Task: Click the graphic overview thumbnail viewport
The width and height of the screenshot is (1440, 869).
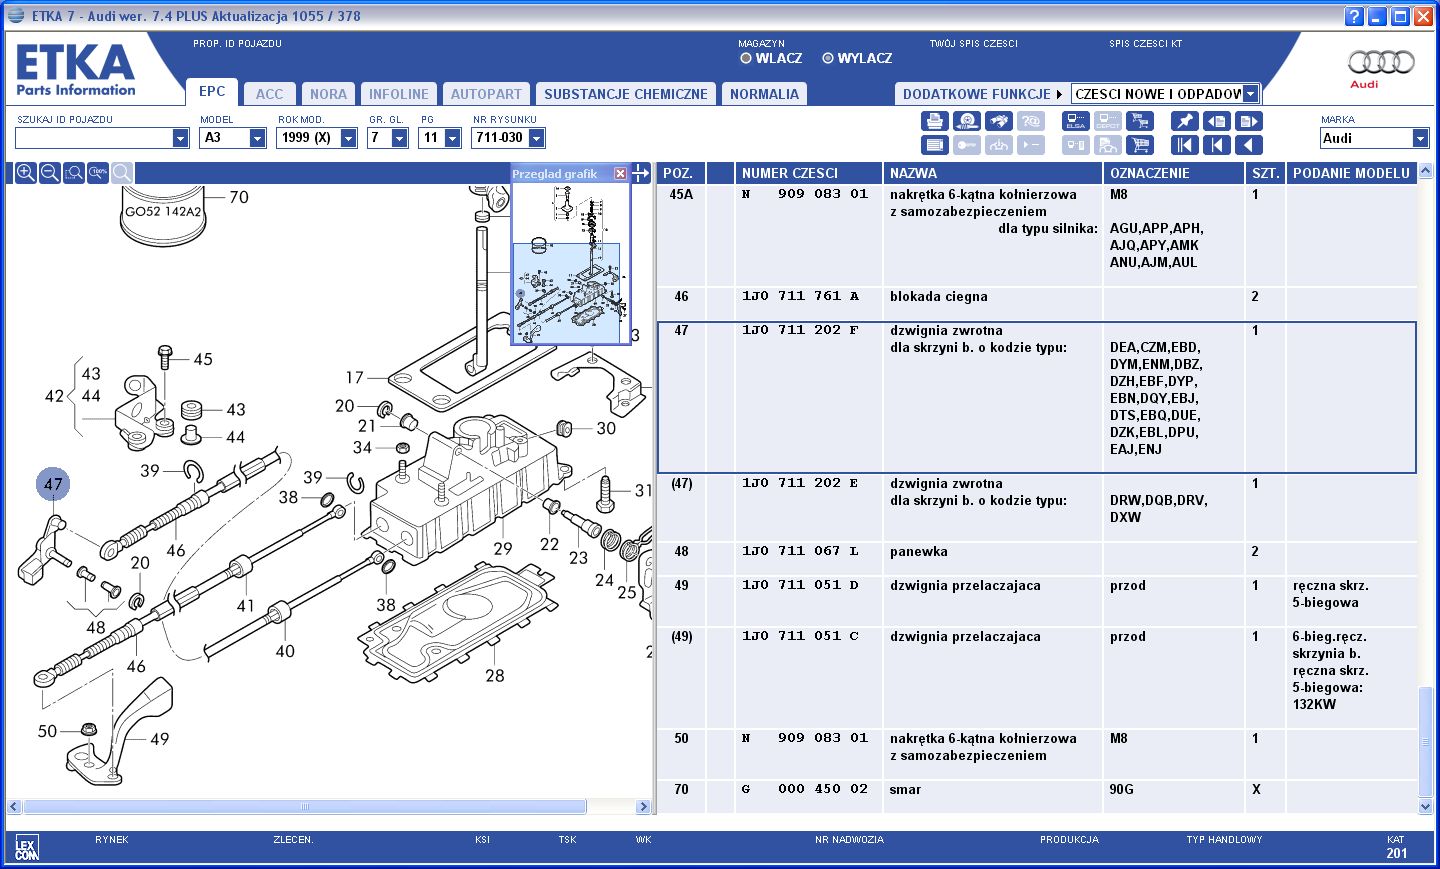Action: tap(566, 292)
